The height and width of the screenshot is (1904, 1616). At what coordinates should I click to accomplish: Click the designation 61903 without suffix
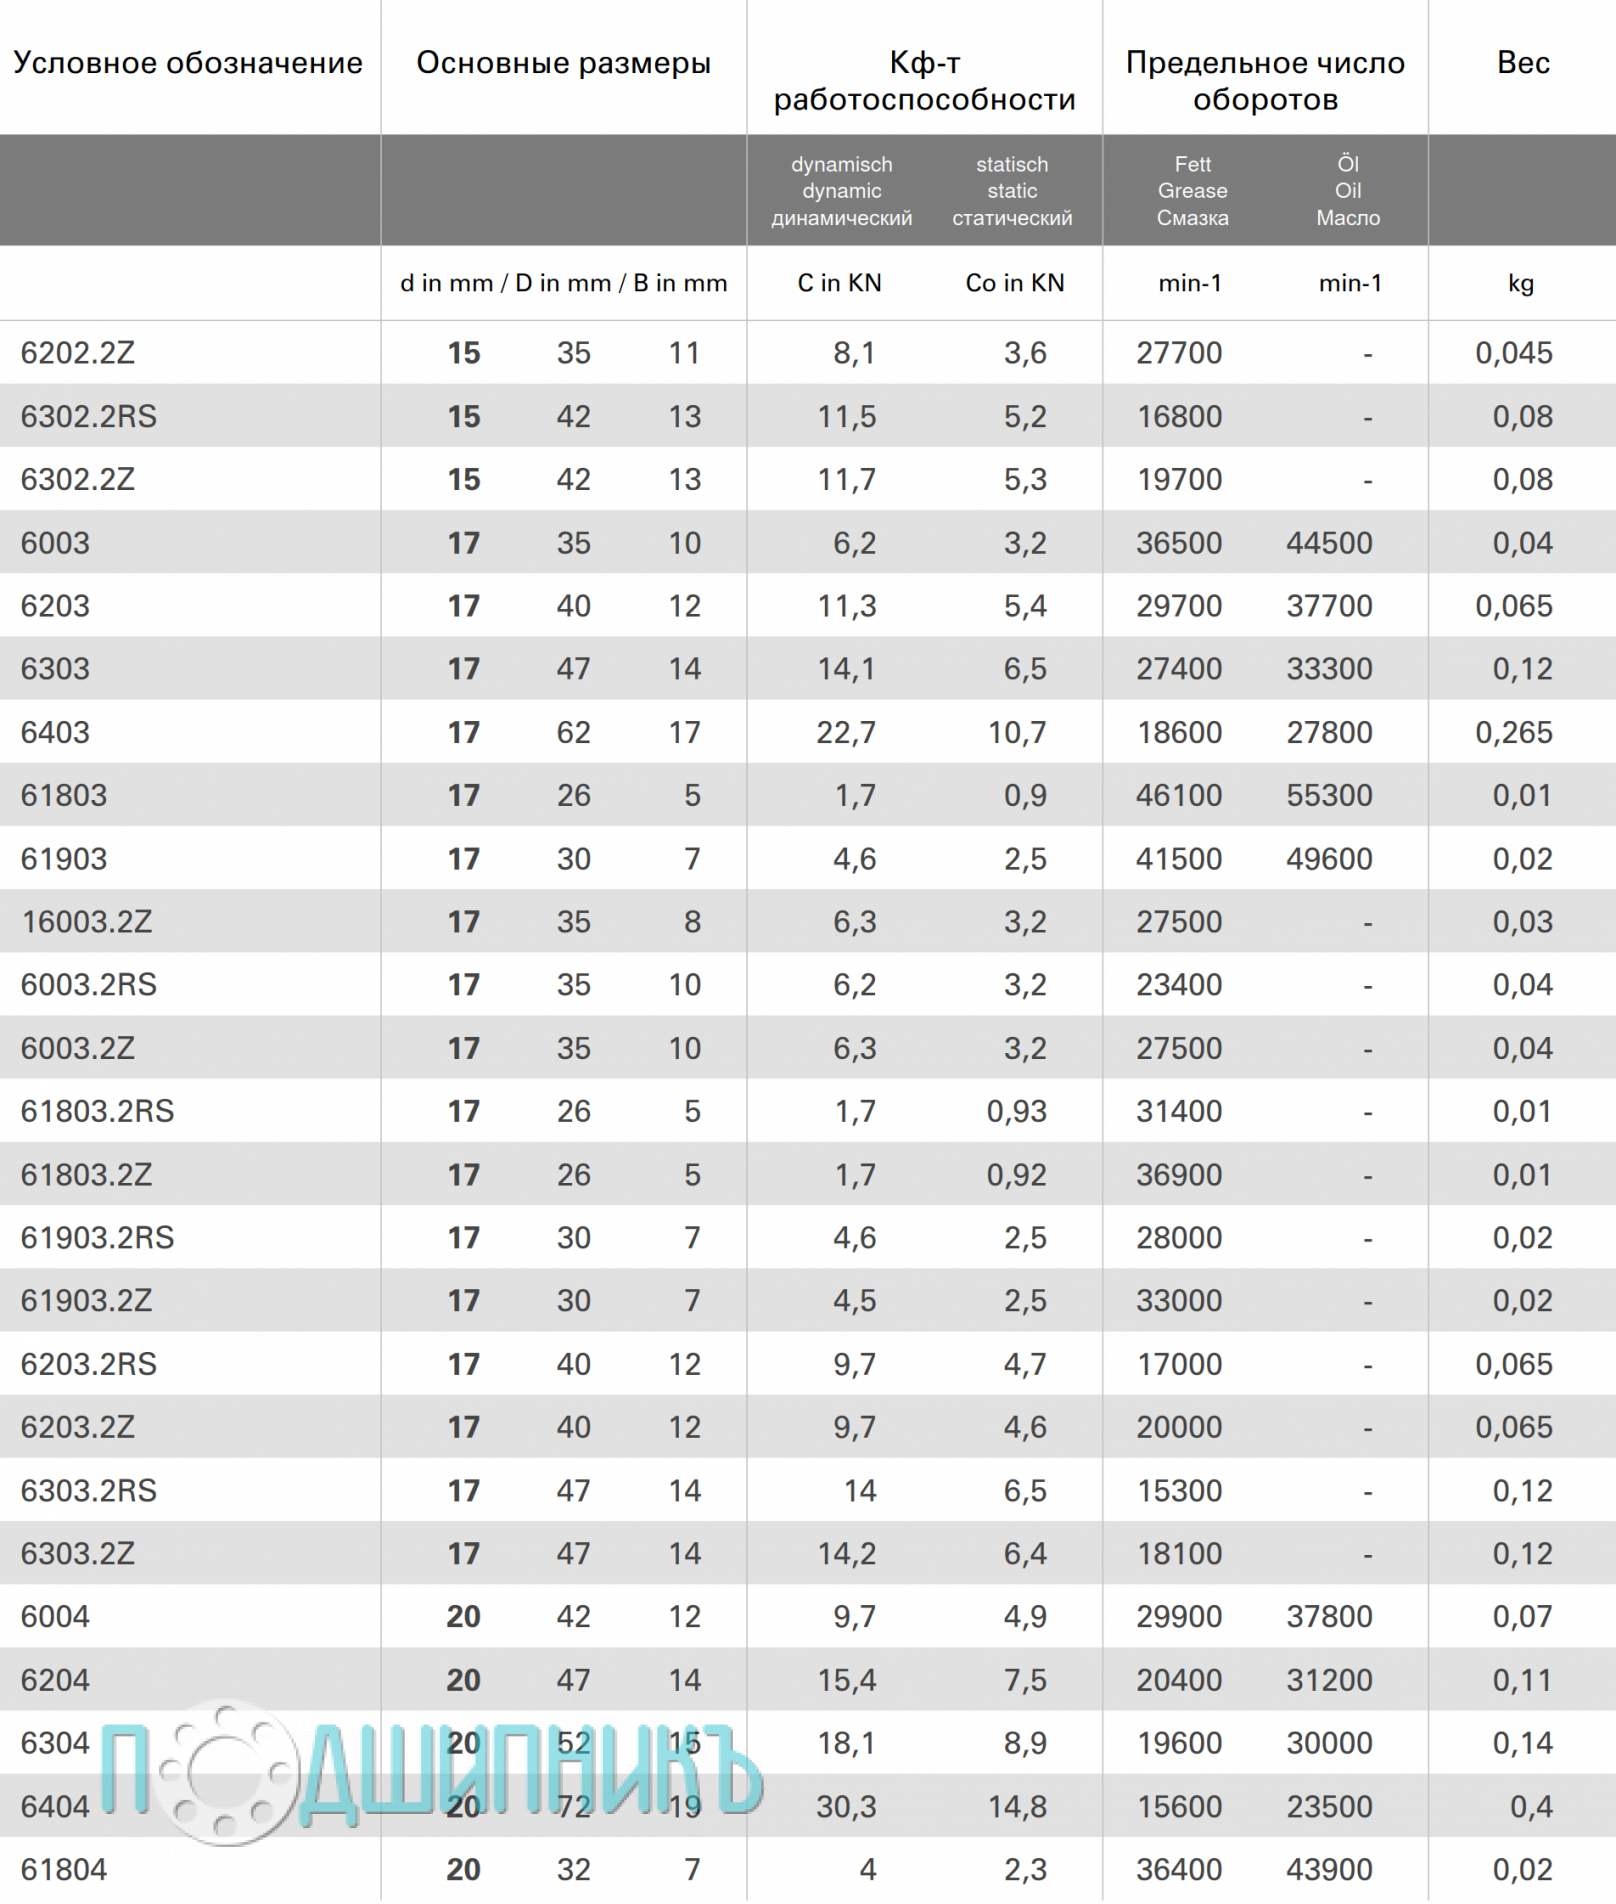click(64, 859)
